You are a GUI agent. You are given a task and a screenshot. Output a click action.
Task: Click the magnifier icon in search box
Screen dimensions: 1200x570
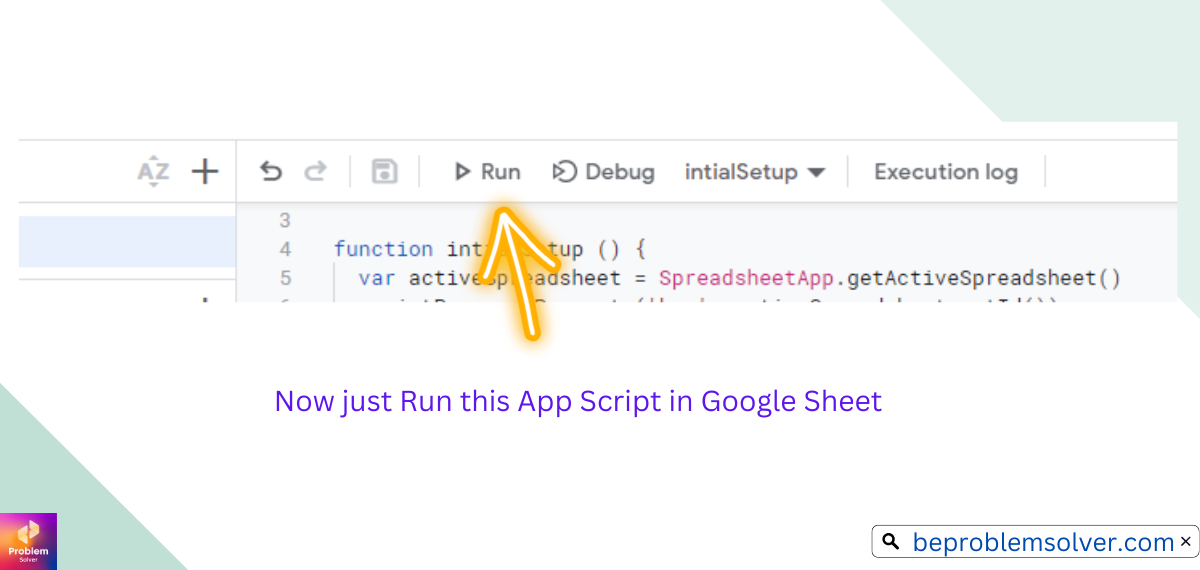click(x=890, y=542)
